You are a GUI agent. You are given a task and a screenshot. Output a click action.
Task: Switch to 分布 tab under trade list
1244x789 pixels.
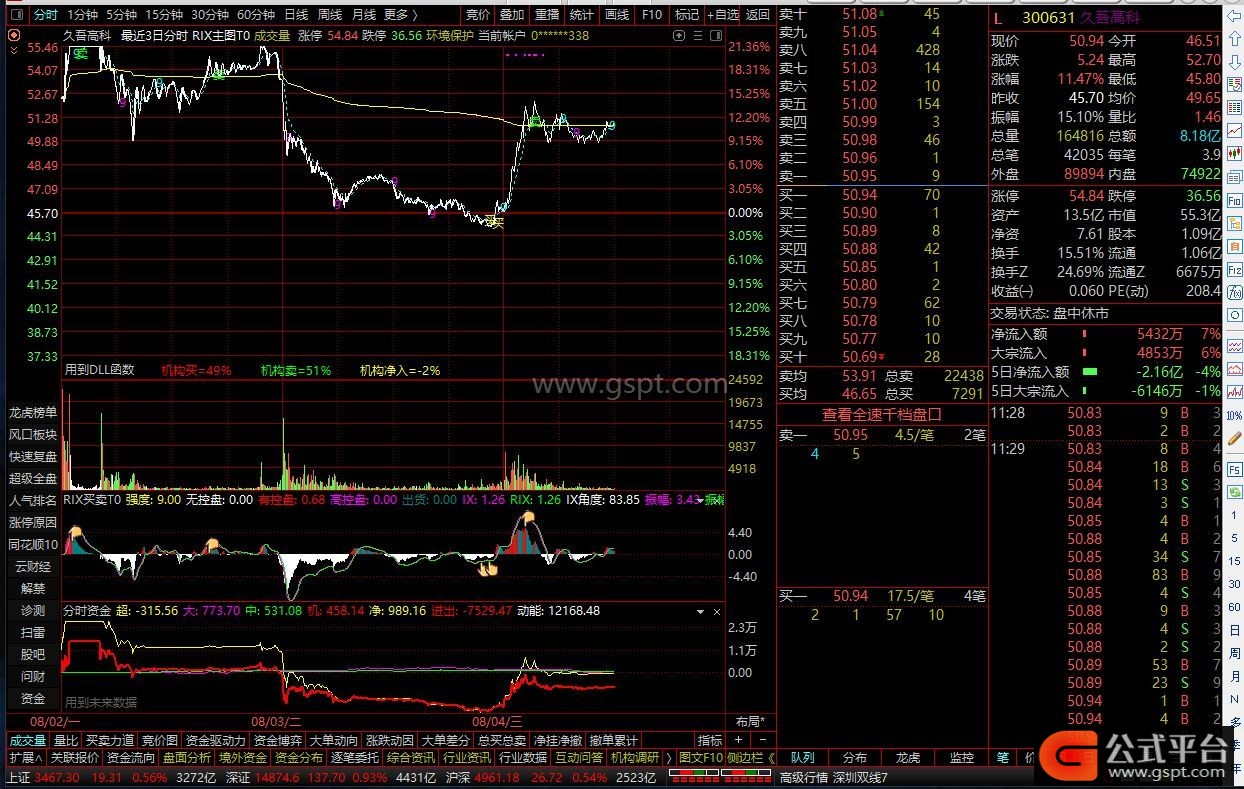click(855, 758)
